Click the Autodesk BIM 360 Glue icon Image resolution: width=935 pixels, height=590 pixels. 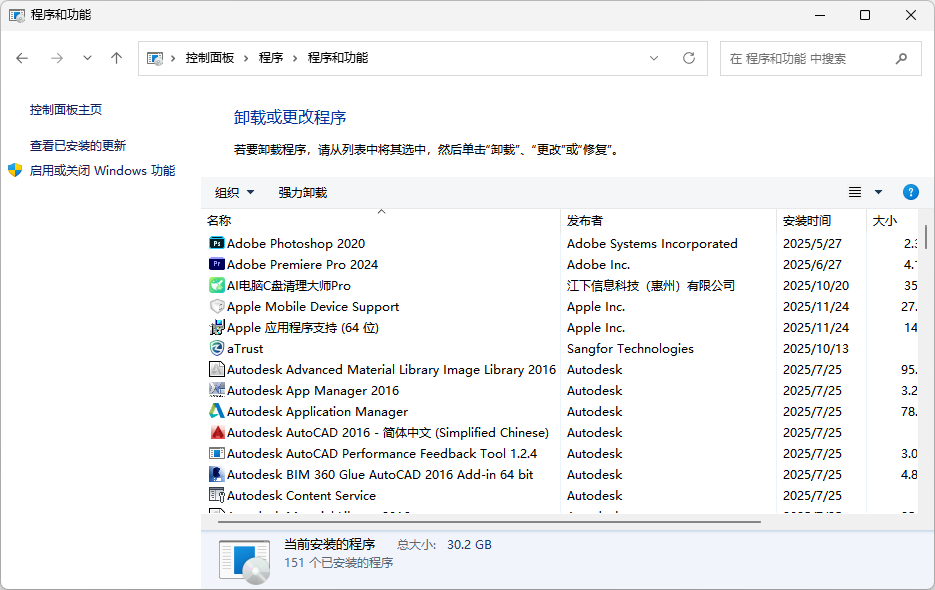tap(216, 474)
